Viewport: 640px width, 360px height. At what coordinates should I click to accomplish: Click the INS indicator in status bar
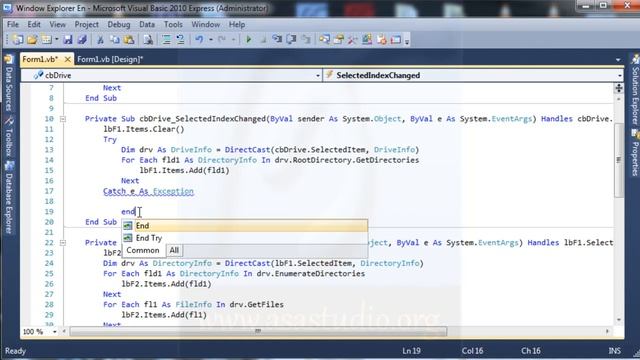(614, 351)
